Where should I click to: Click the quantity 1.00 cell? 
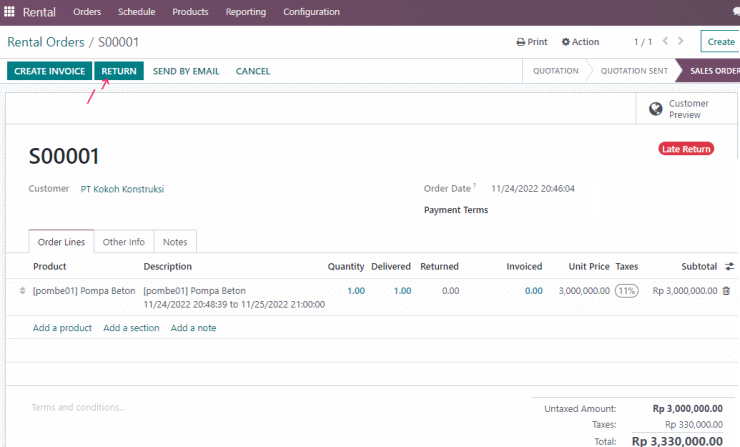[356, 291]
